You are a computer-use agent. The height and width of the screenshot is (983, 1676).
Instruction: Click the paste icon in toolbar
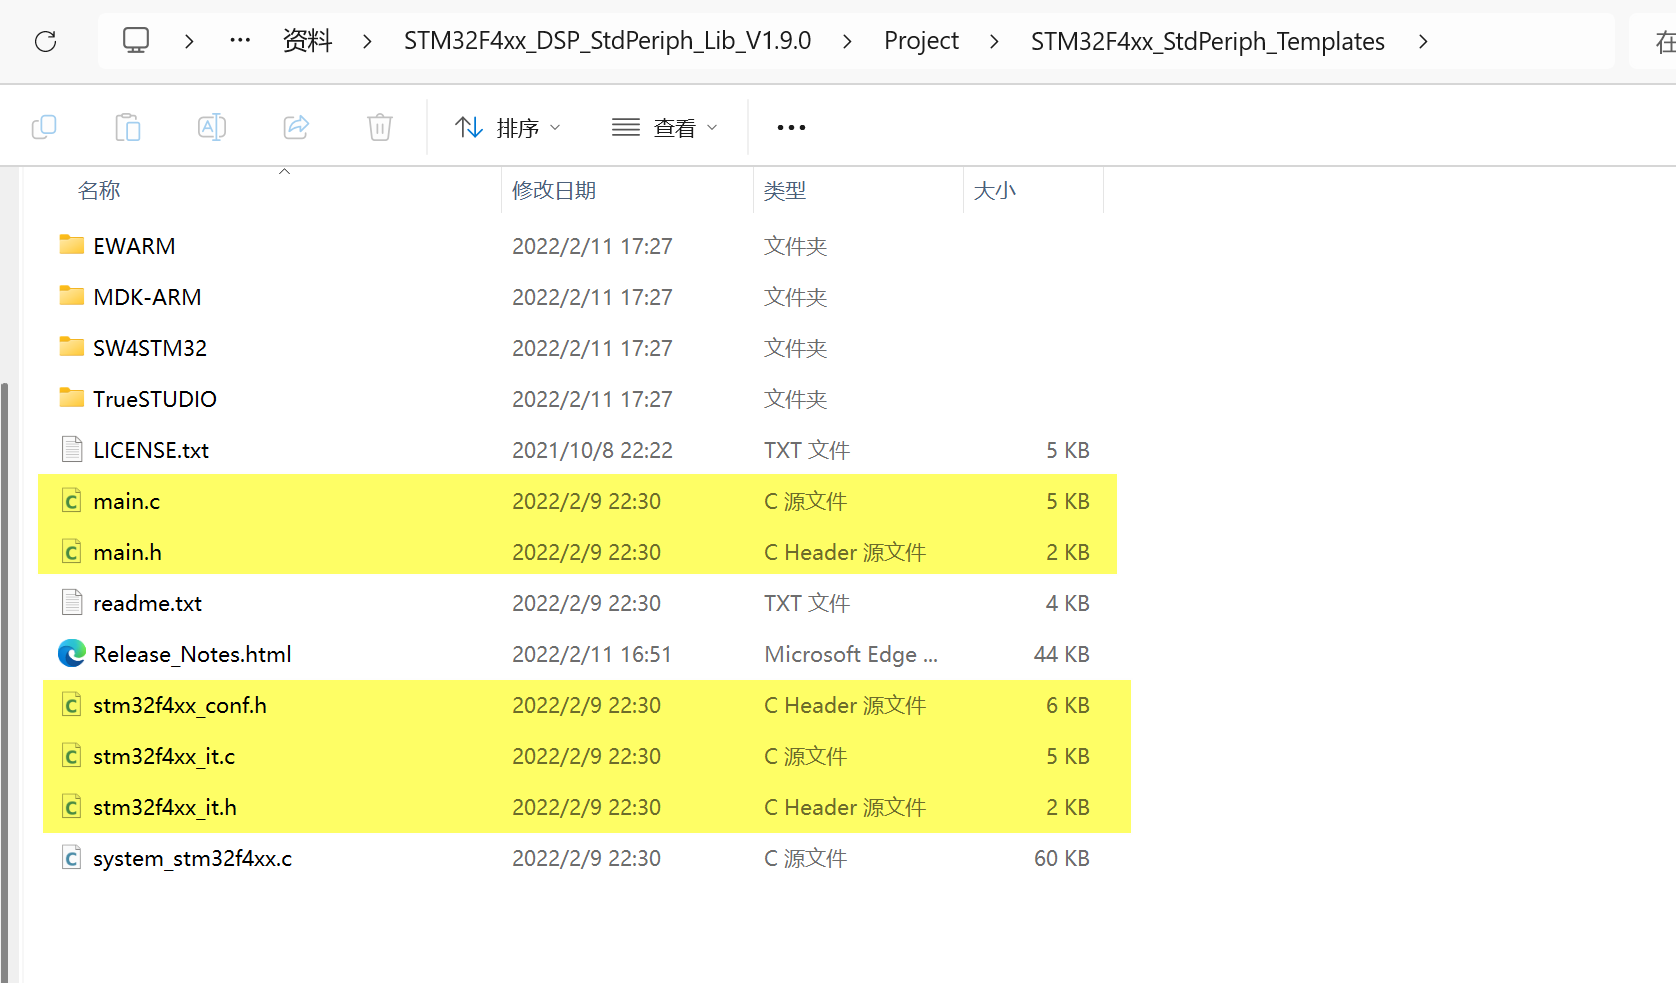128,127
